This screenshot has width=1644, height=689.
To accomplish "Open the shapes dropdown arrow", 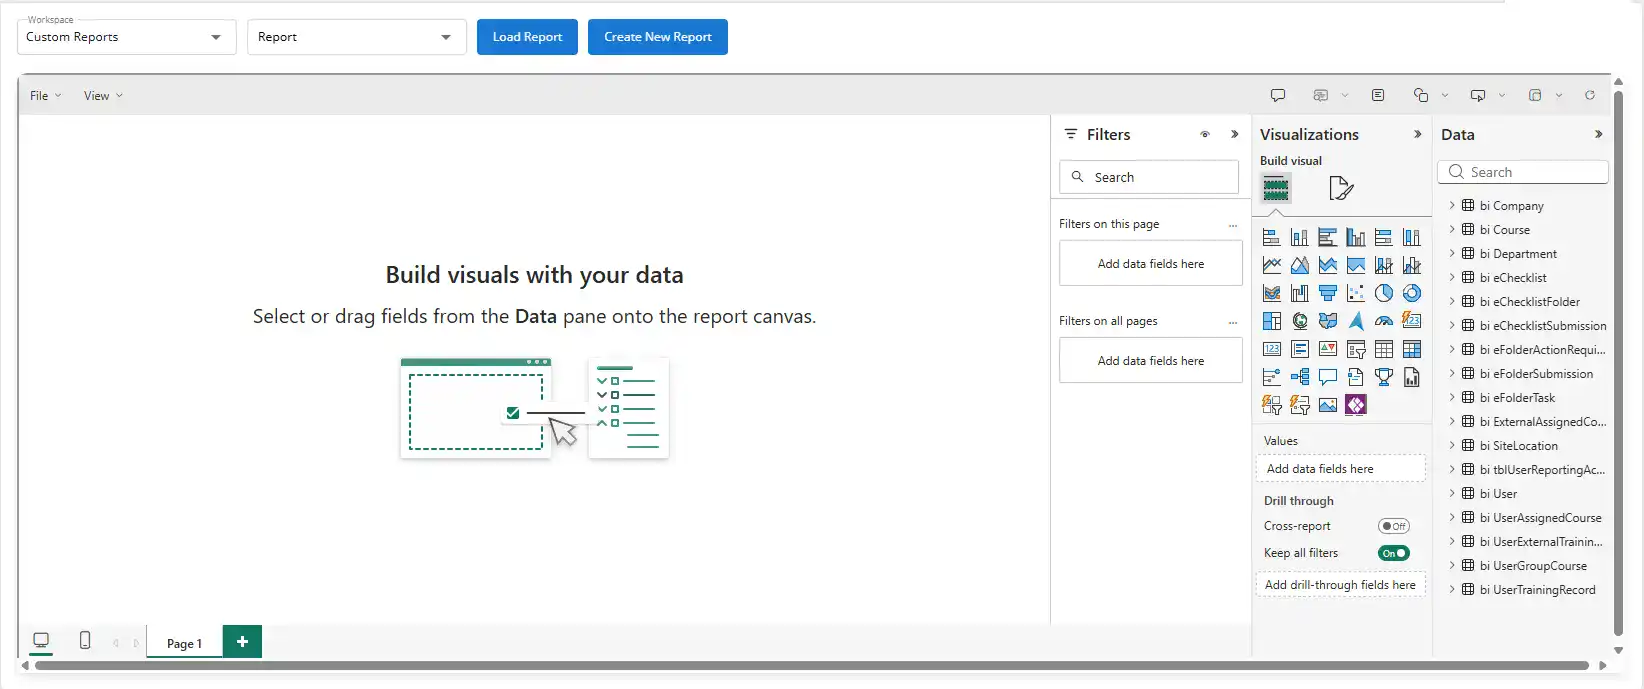I will [x=1445, y=95].
